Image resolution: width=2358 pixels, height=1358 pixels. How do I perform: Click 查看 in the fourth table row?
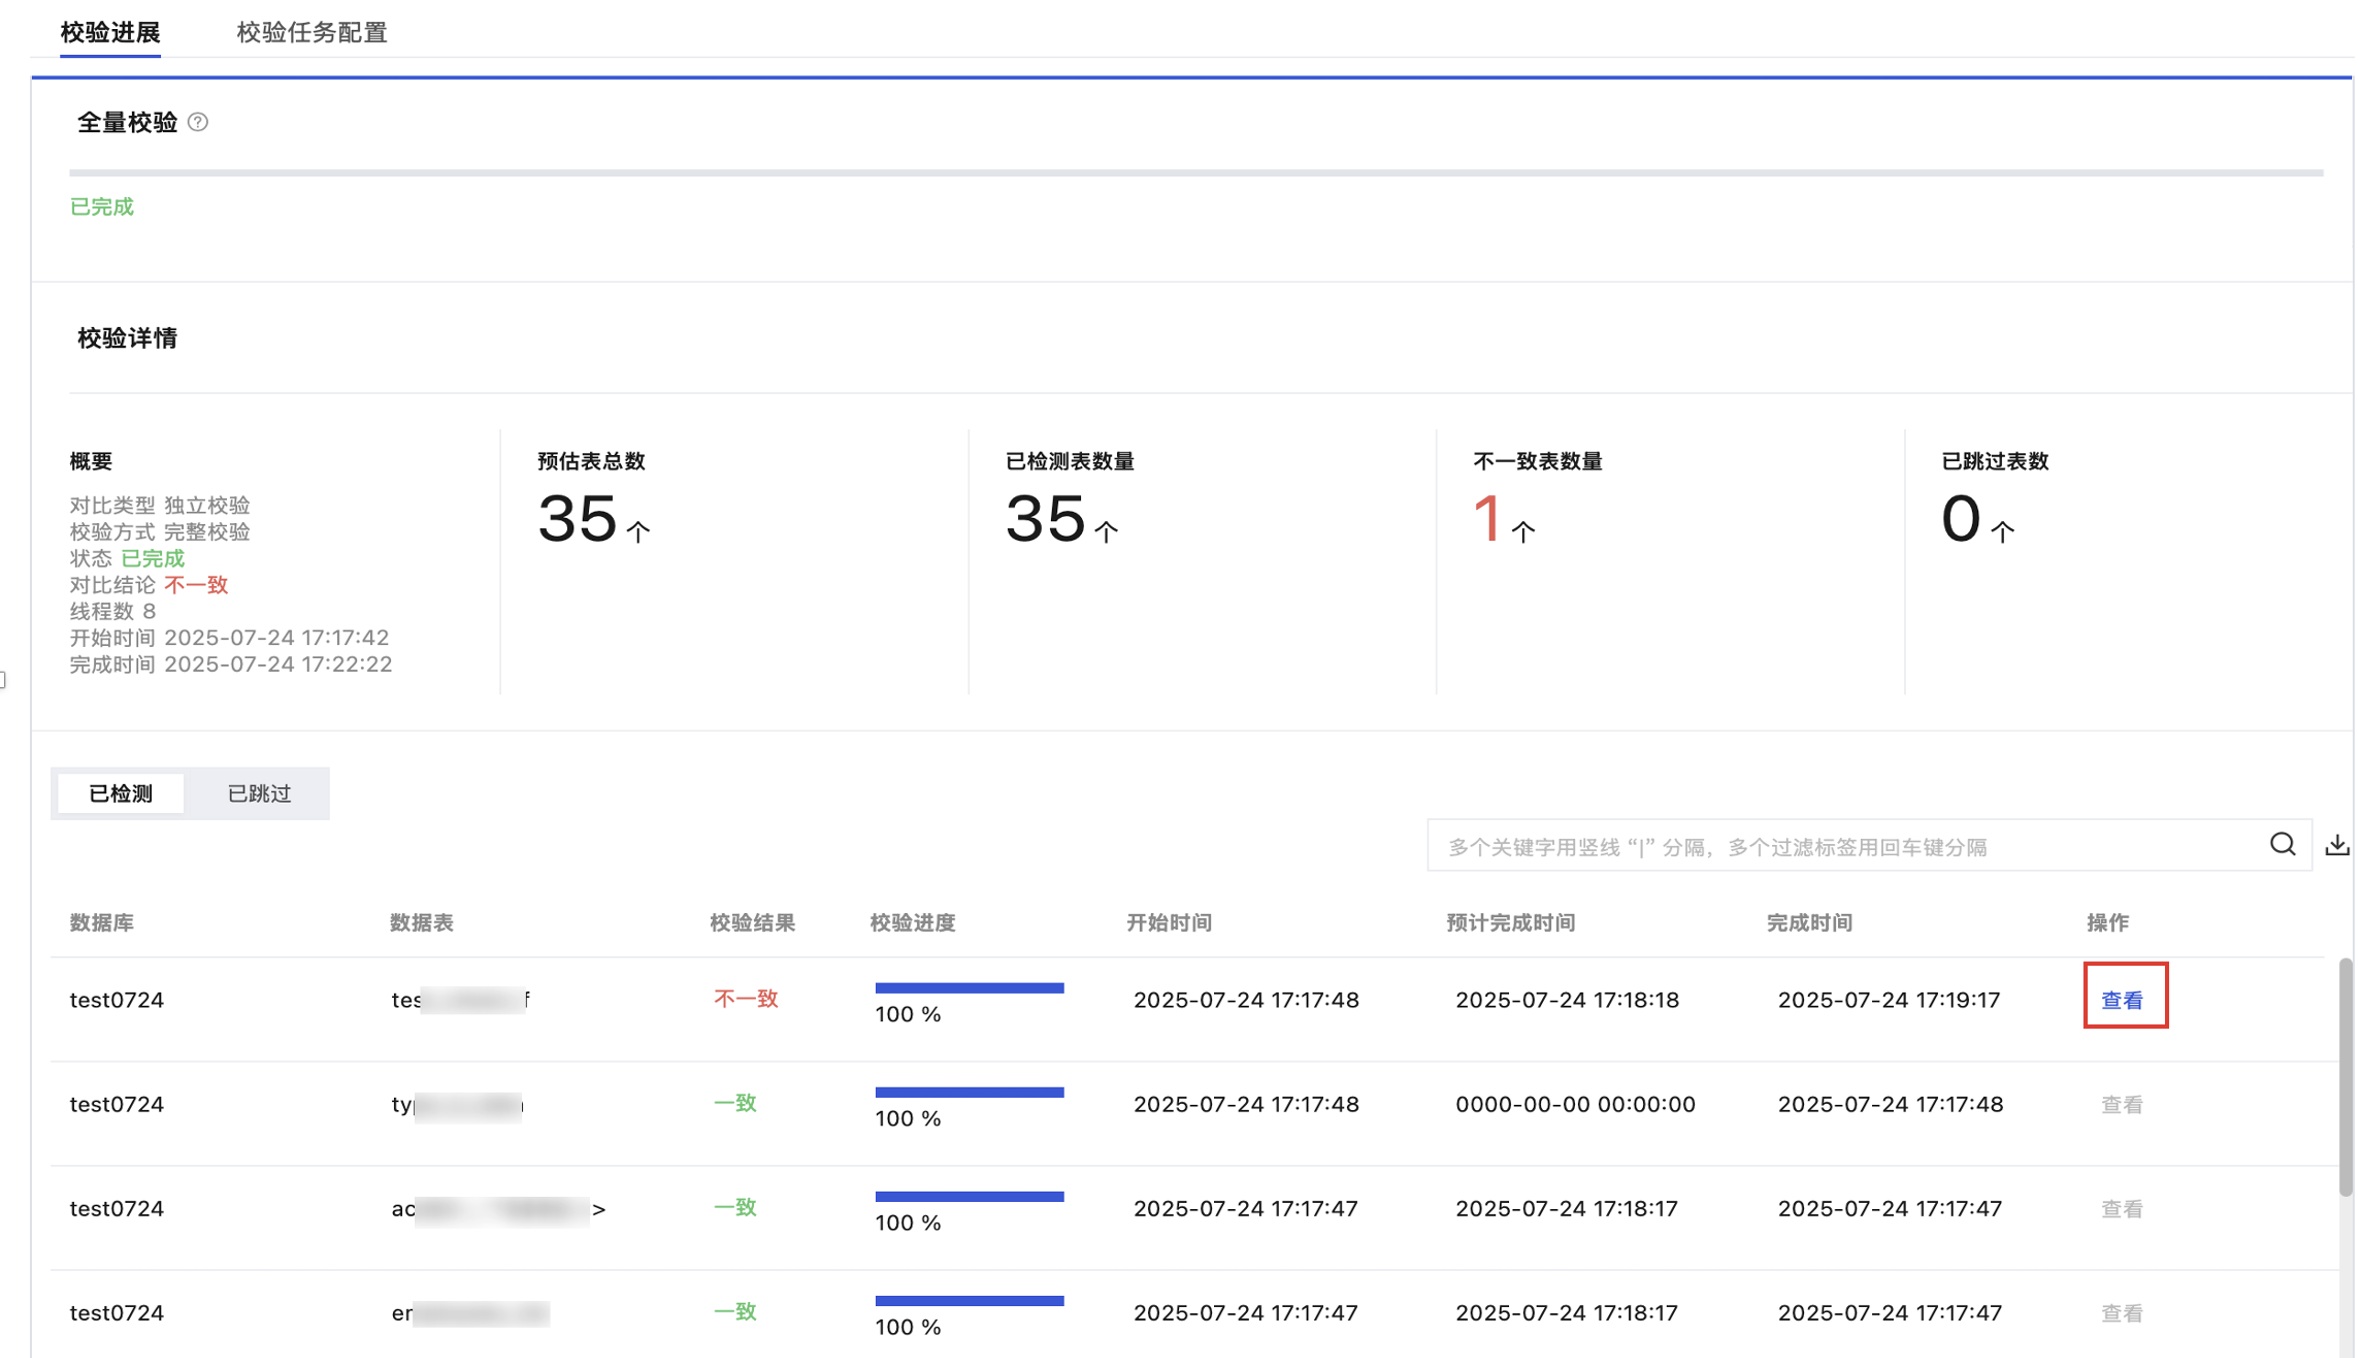click(x=2121, y=1312)
